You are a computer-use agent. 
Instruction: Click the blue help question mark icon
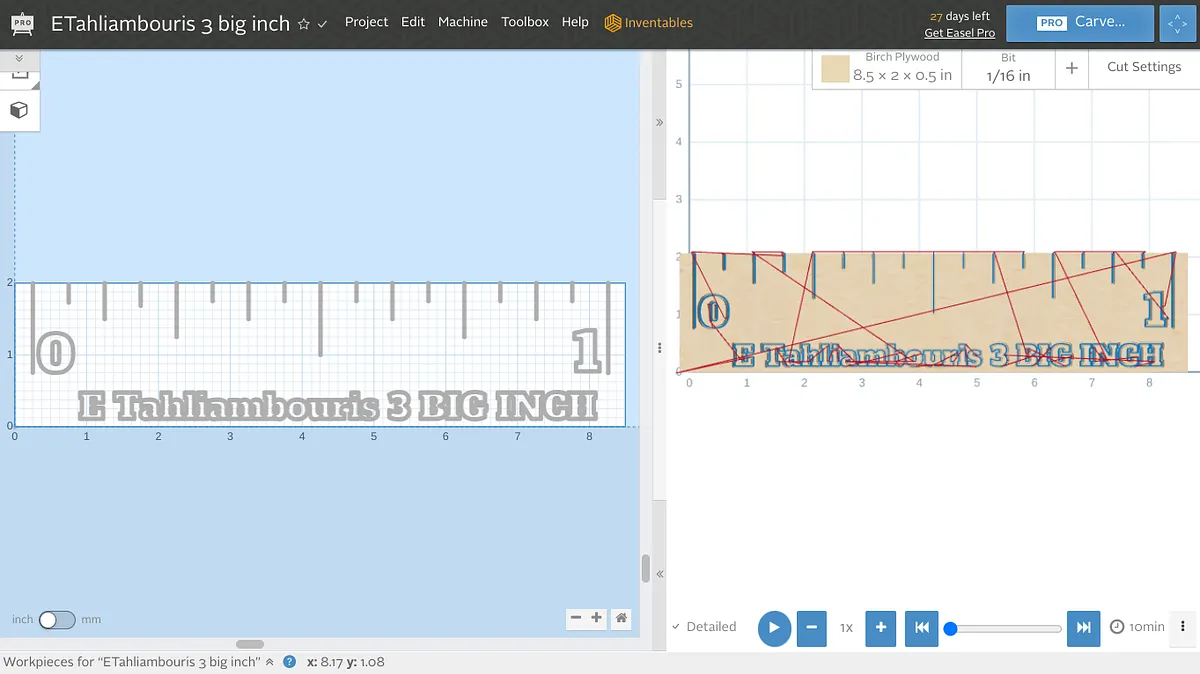(290, 662)
